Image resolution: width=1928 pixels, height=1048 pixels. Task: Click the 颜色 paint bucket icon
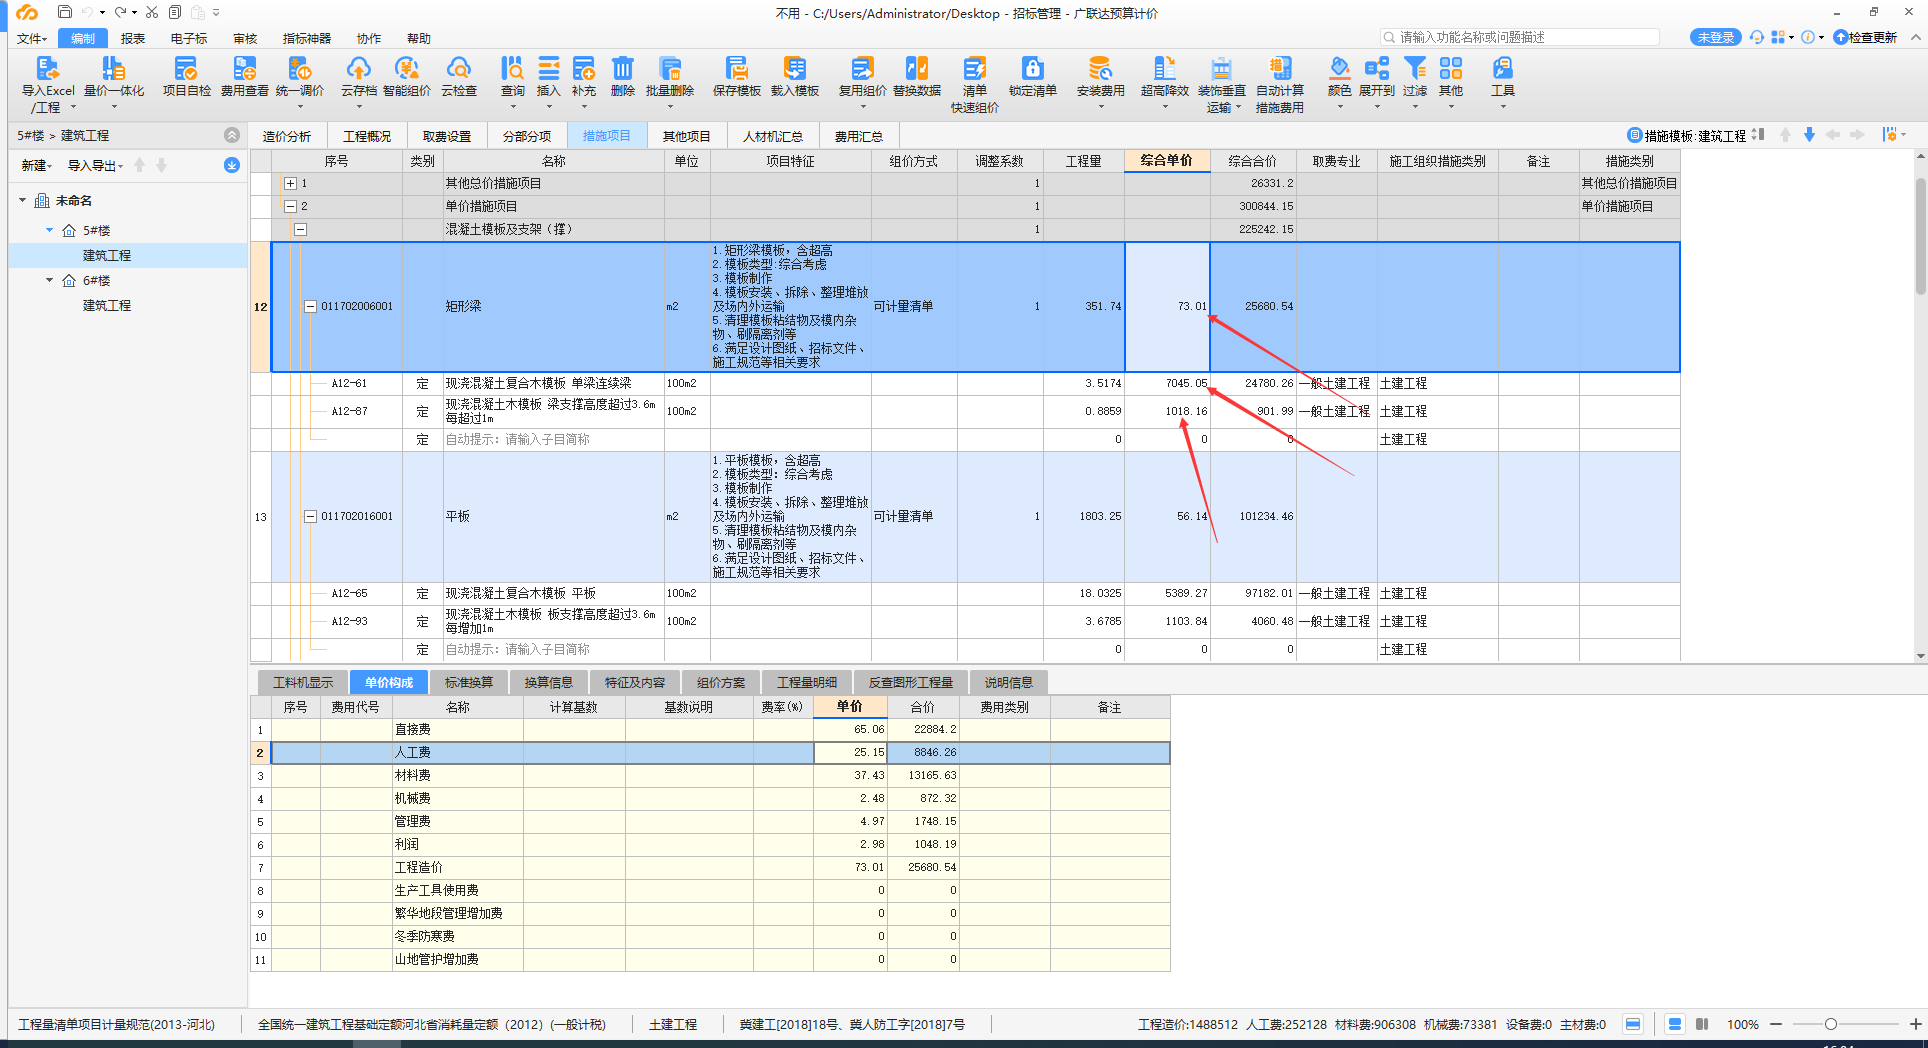coord(1339,69)
